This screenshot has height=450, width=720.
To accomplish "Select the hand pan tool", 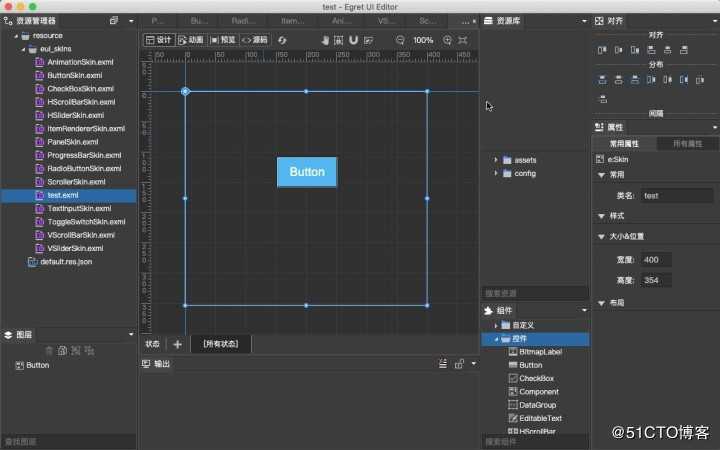I will point(325,40).
